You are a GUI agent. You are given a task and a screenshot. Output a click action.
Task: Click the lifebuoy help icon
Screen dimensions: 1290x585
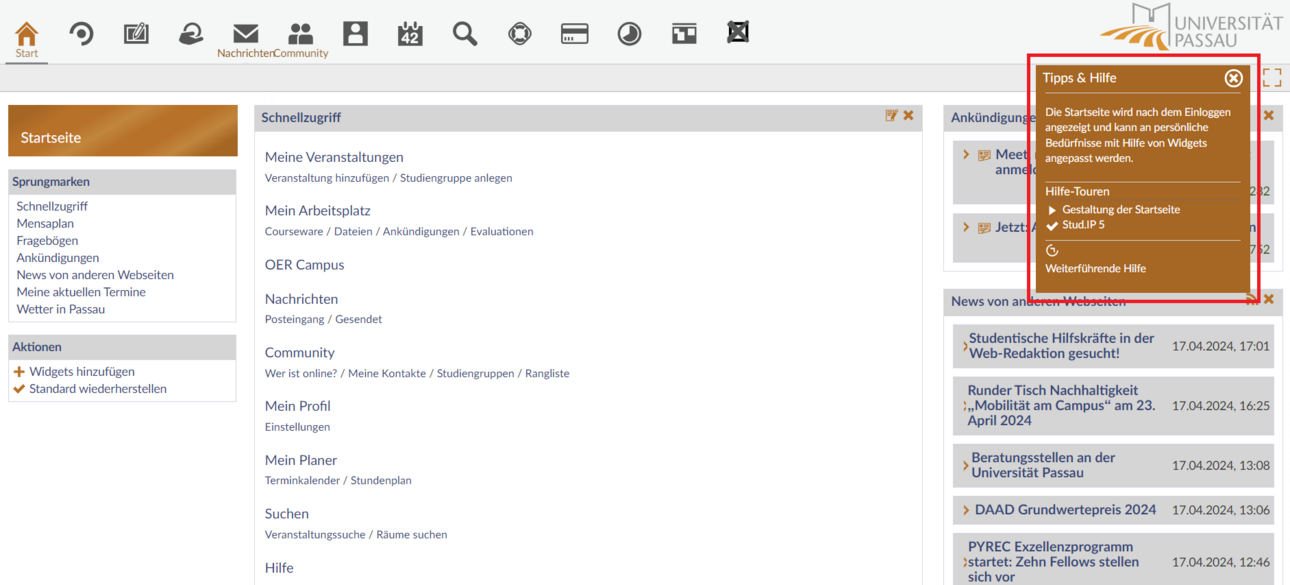pyautogui.click(x=520, y=34)
